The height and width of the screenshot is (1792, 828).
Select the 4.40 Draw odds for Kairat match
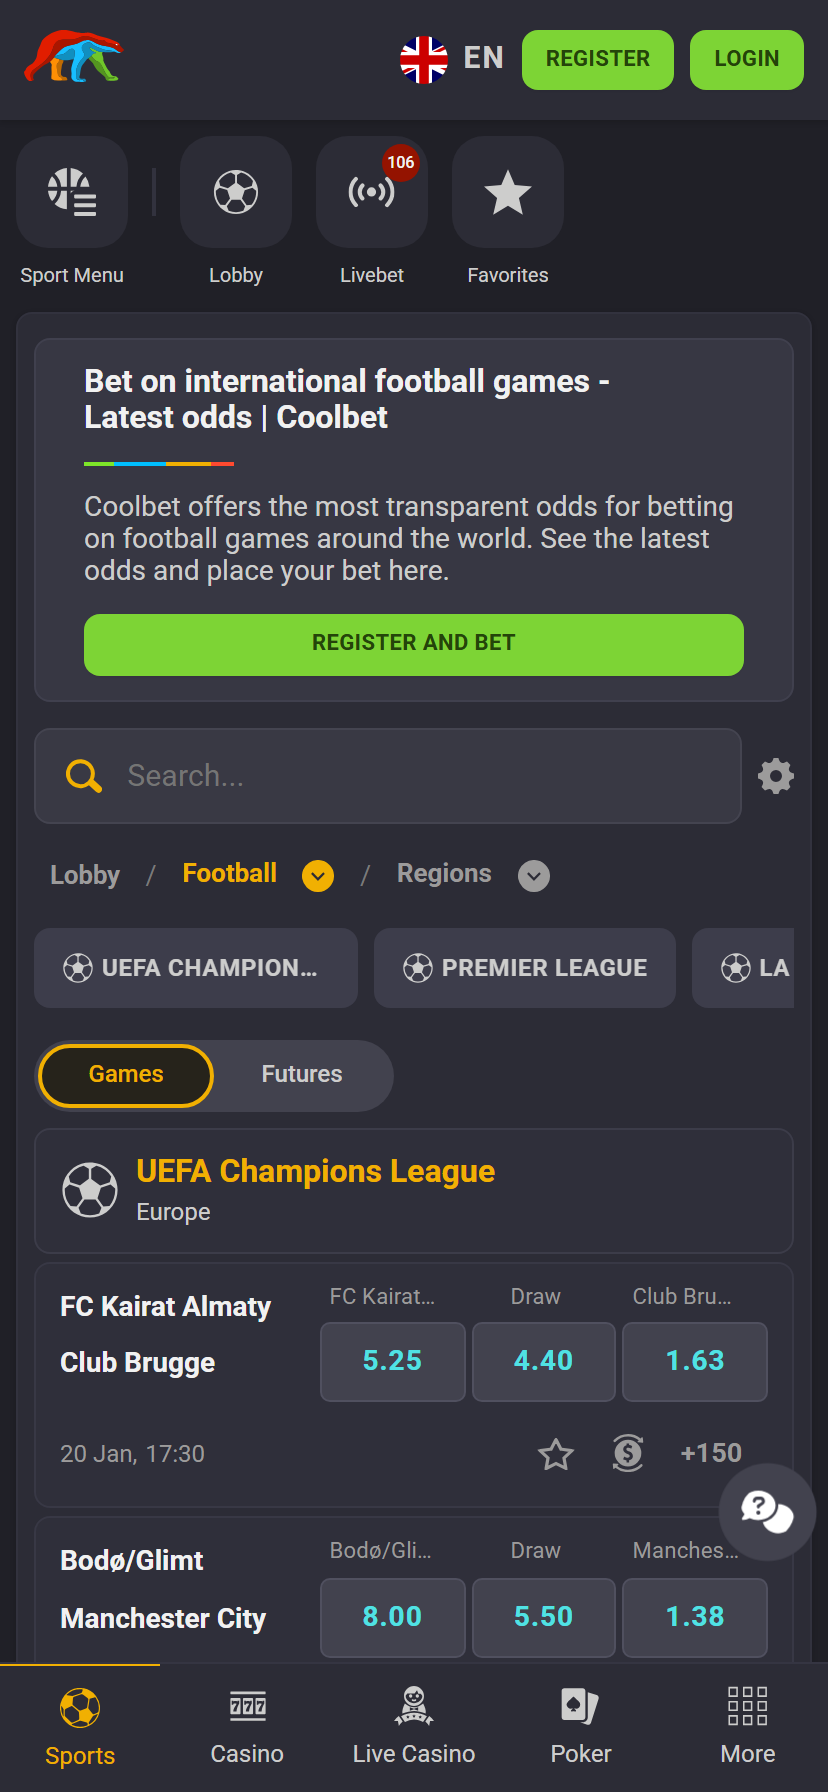[543, 1361]
